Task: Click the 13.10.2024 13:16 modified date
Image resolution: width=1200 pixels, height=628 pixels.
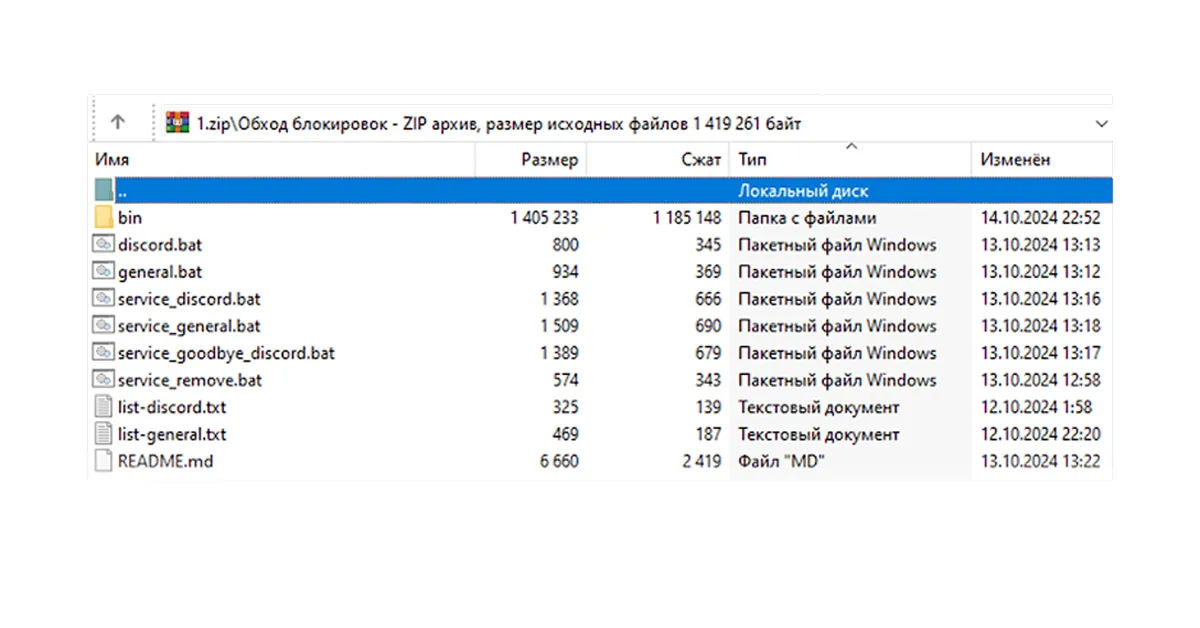Action: point(1040,298)
